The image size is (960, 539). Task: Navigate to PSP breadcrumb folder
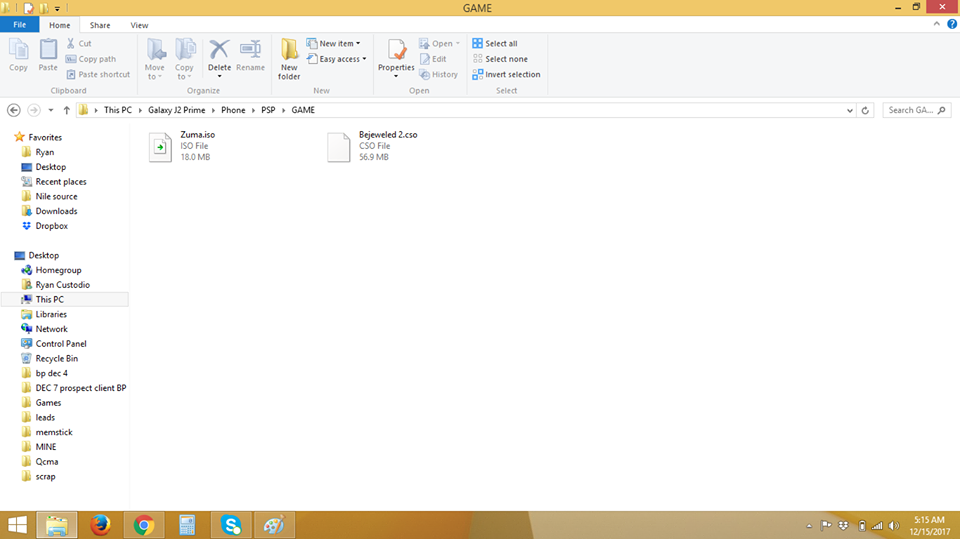[268, 110]
